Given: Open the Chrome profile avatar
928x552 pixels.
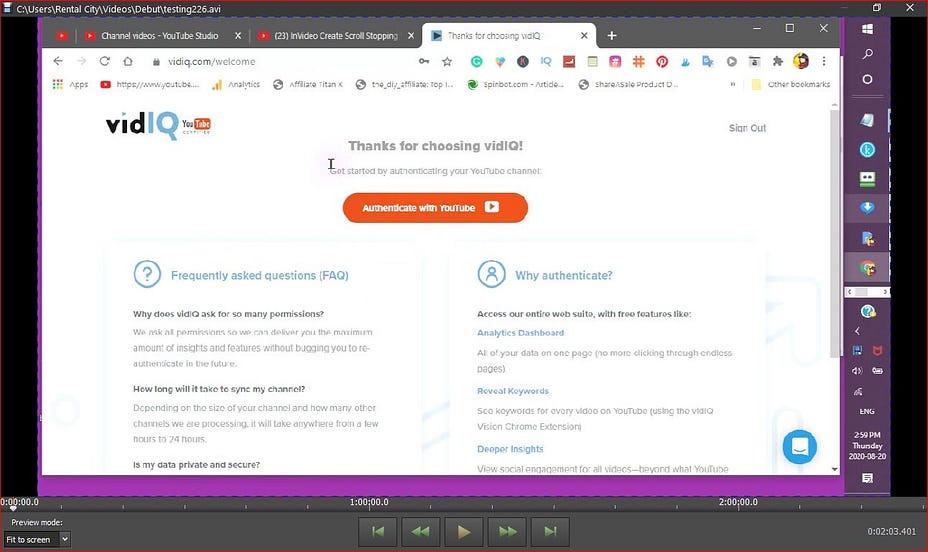Looking at the screenshot, I should 801,61.
